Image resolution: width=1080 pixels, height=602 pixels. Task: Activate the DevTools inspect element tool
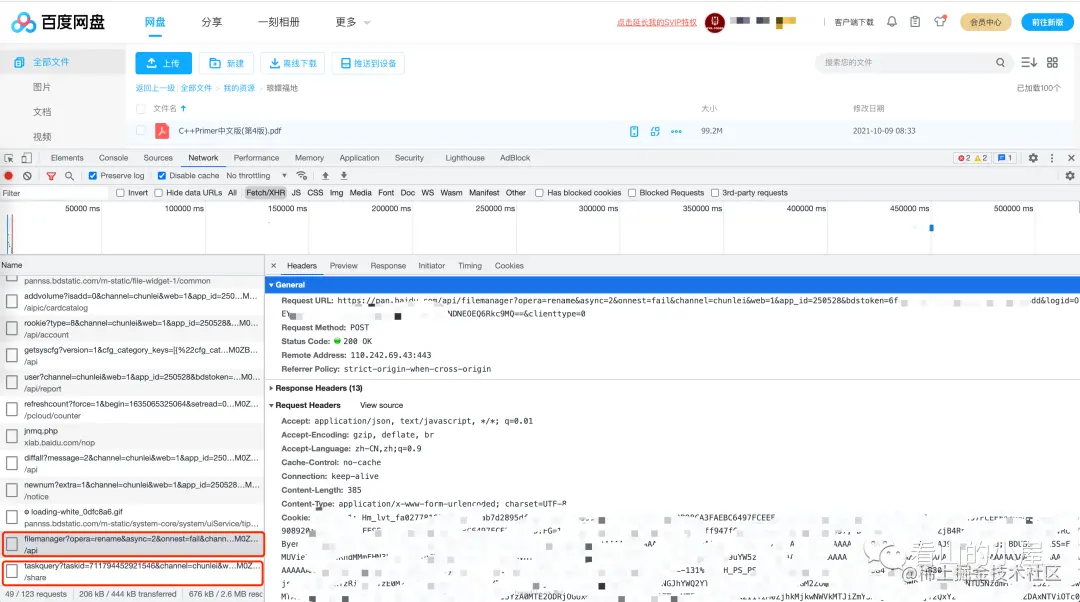(9, 158)
